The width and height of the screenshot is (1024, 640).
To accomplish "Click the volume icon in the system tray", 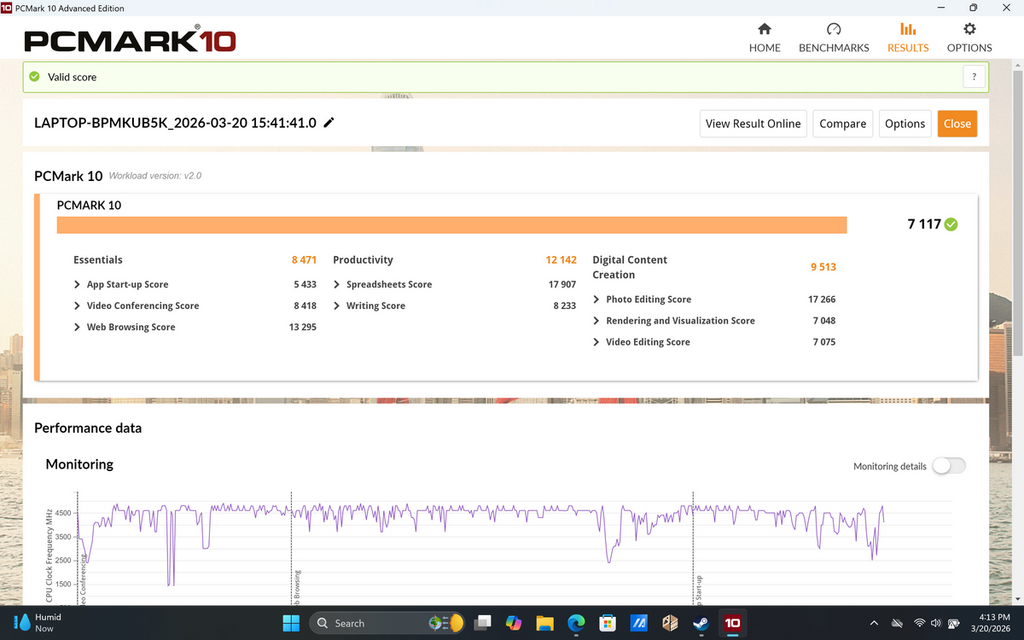I will 934,623.
